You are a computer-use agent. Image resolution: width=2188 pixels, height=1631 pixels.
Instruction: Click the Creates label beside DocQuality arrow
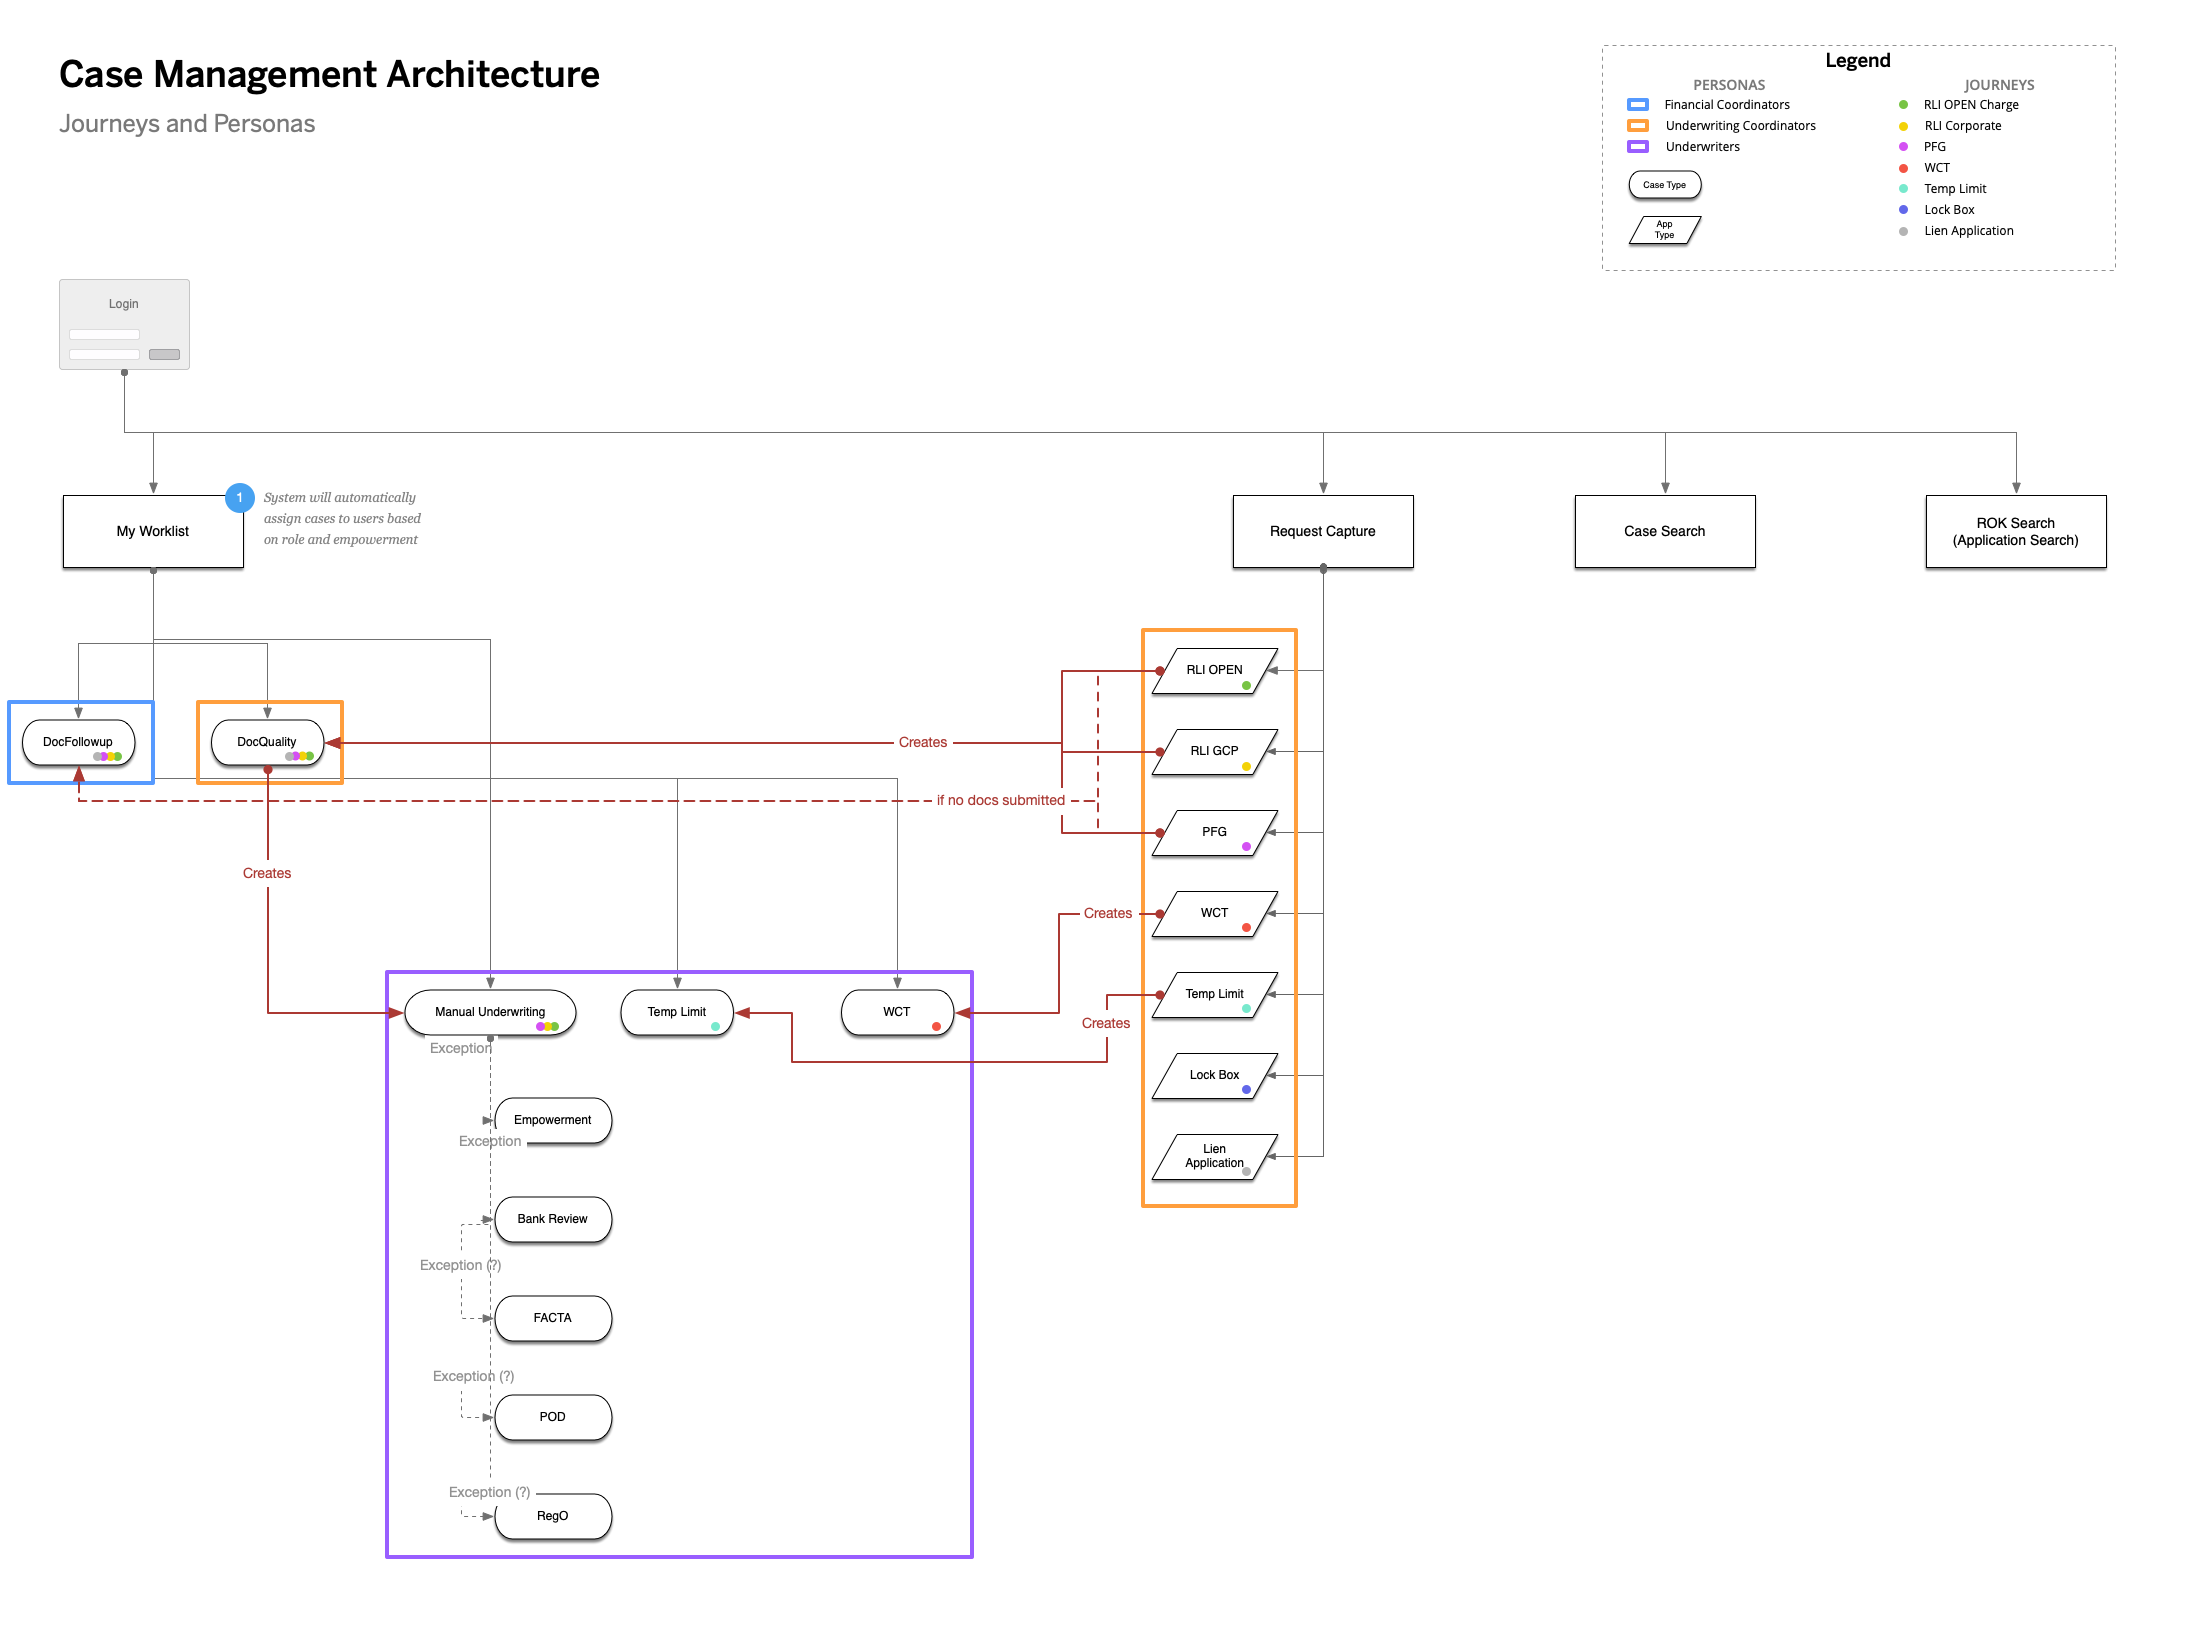point(922,743)
